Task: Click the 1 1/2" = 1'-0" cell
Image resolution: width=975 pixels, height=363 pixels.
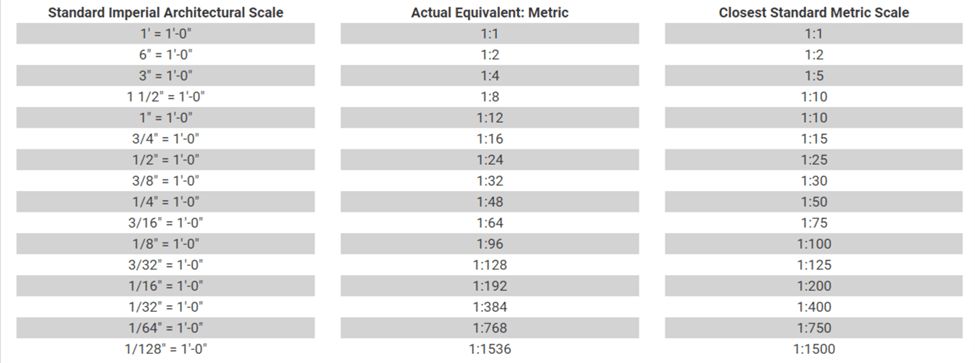Action: (x=165, y=97)
